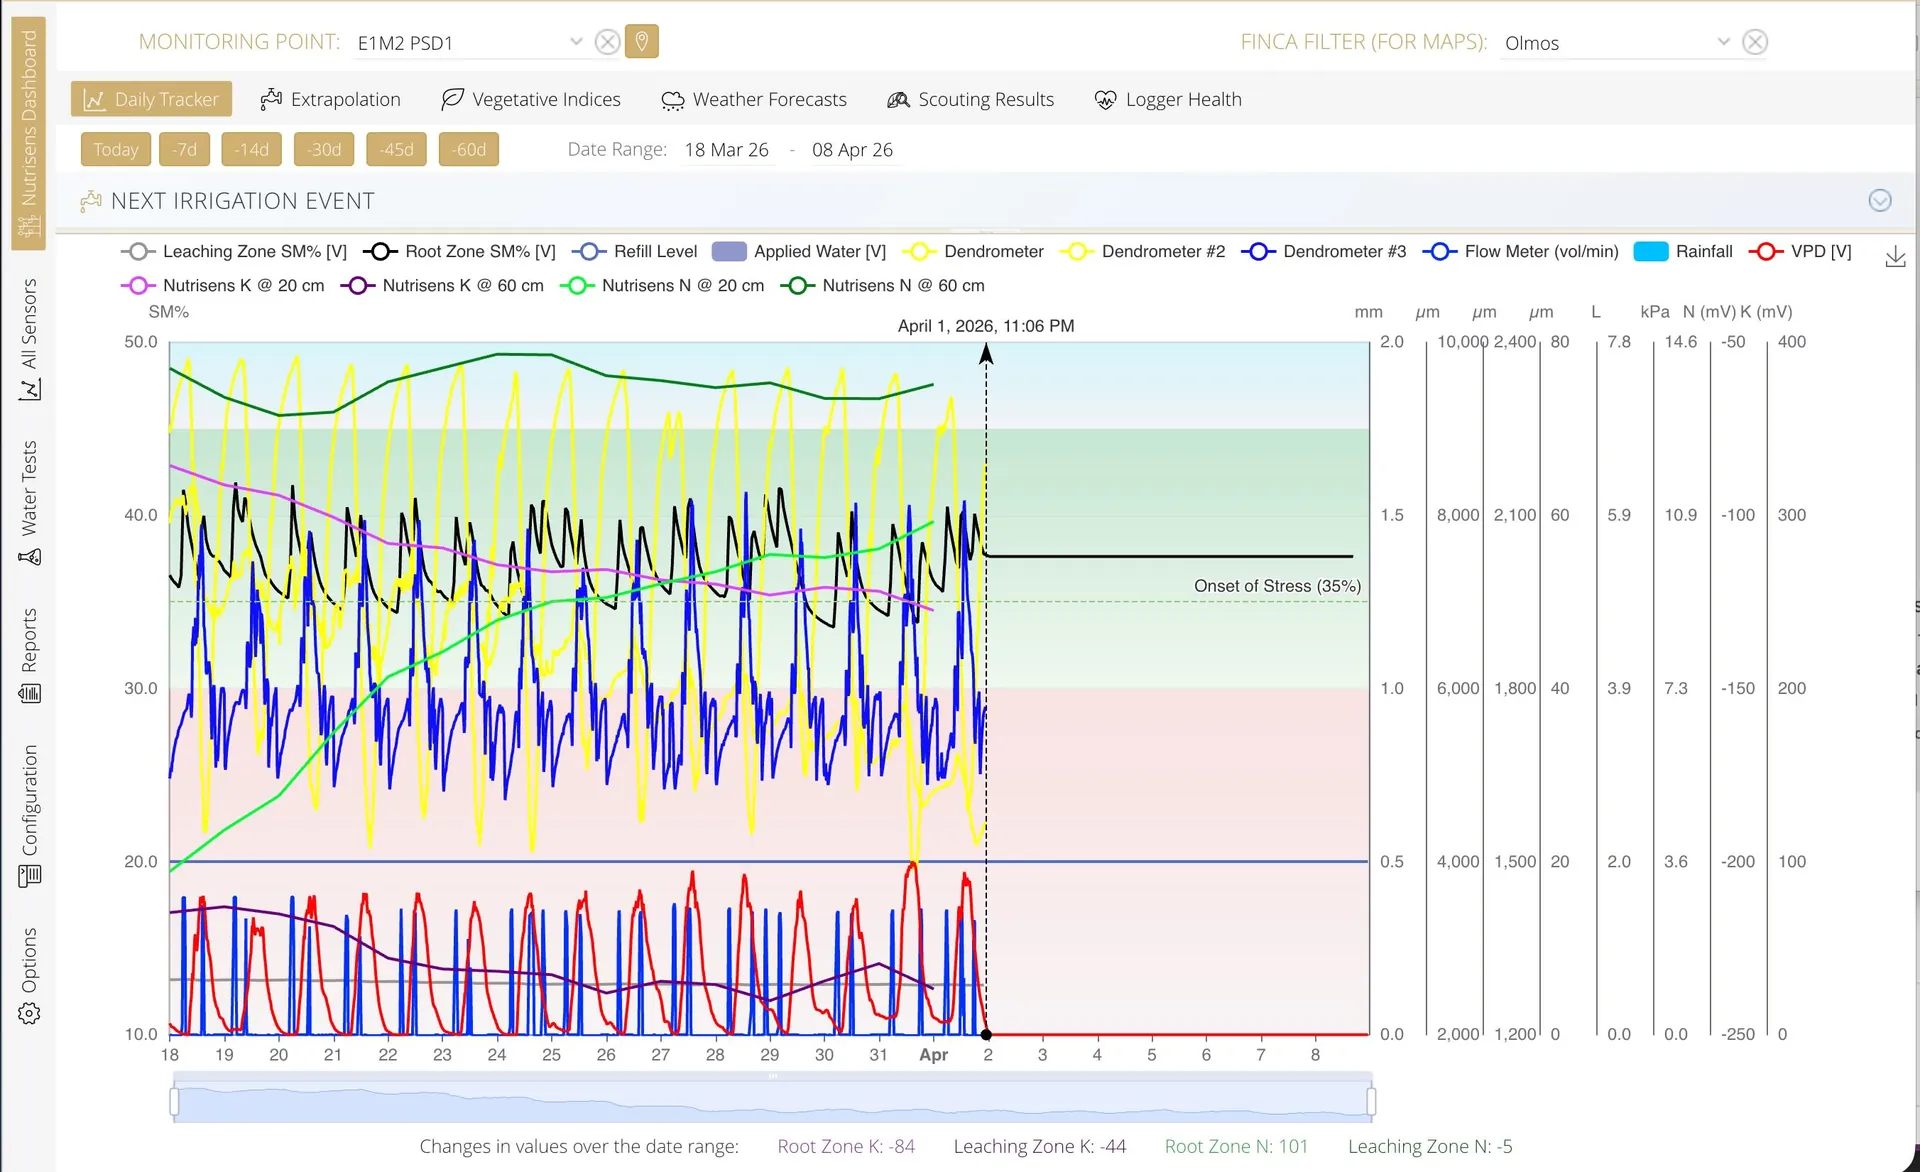Screen dimensions: 1920x1172
Task: Open Options gear in sidebar
Action: [x=29, y=975]
